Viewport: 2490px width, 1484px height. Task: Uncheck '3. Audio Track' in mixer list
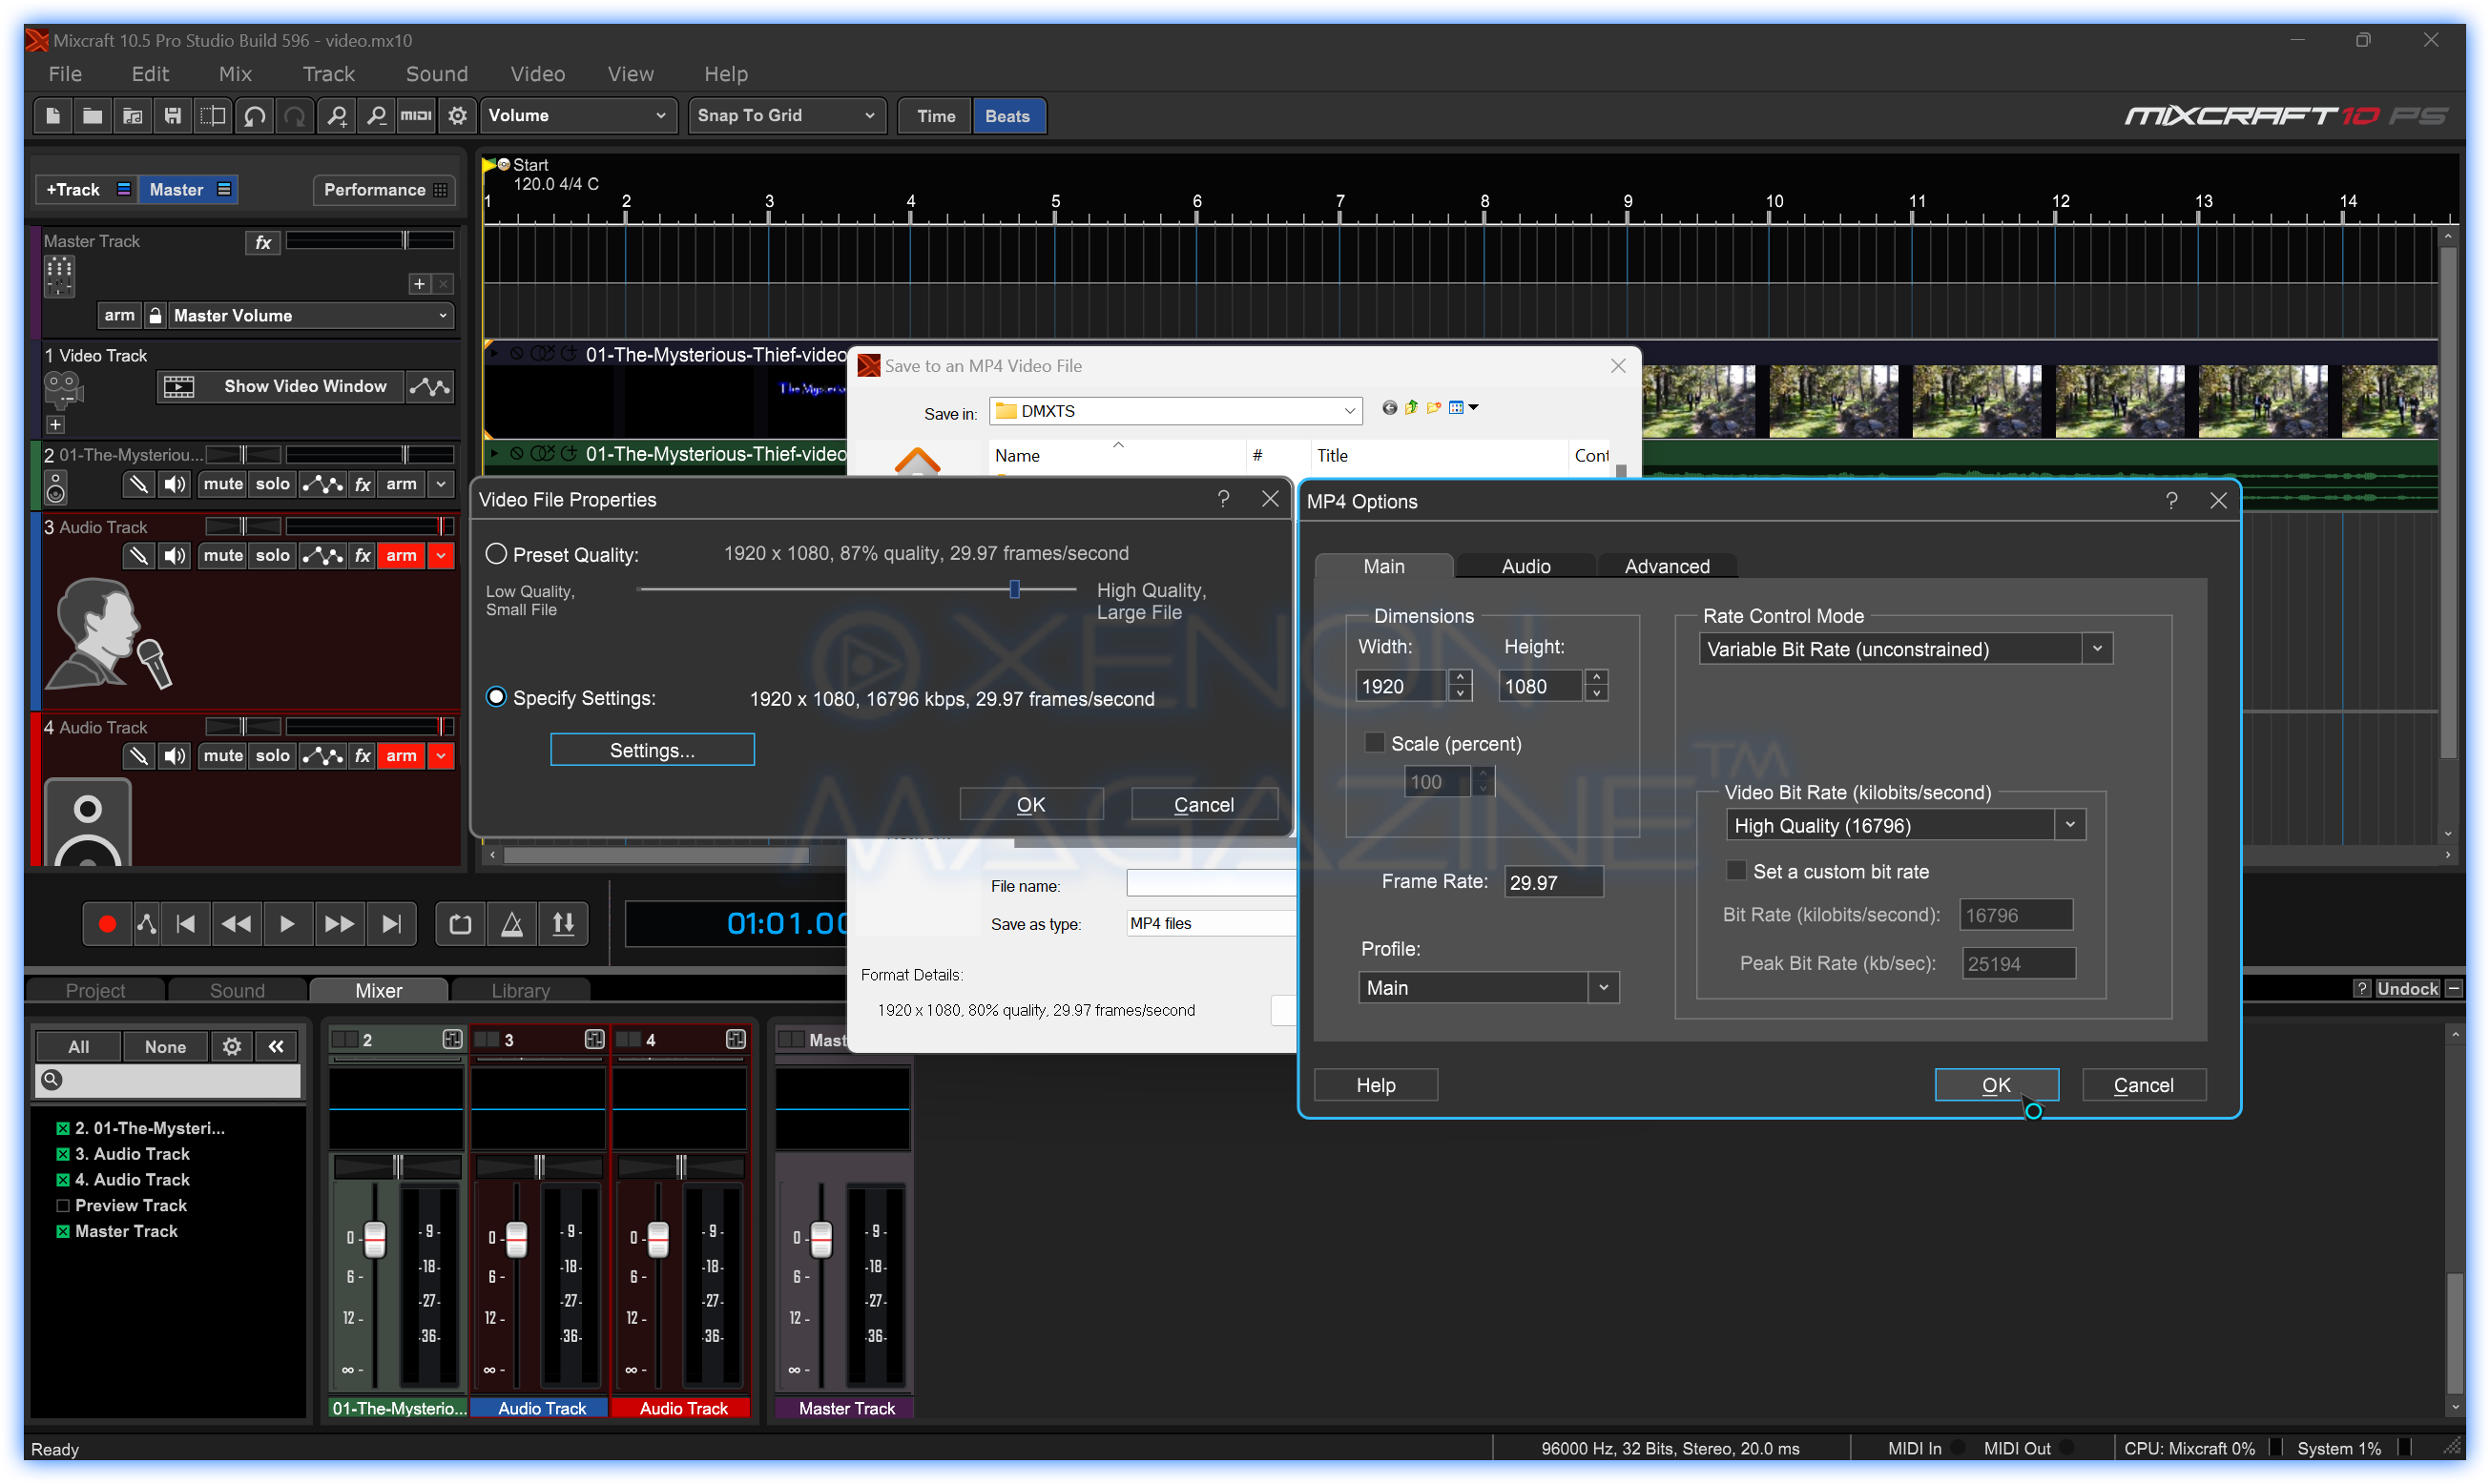pos(63,1154)
